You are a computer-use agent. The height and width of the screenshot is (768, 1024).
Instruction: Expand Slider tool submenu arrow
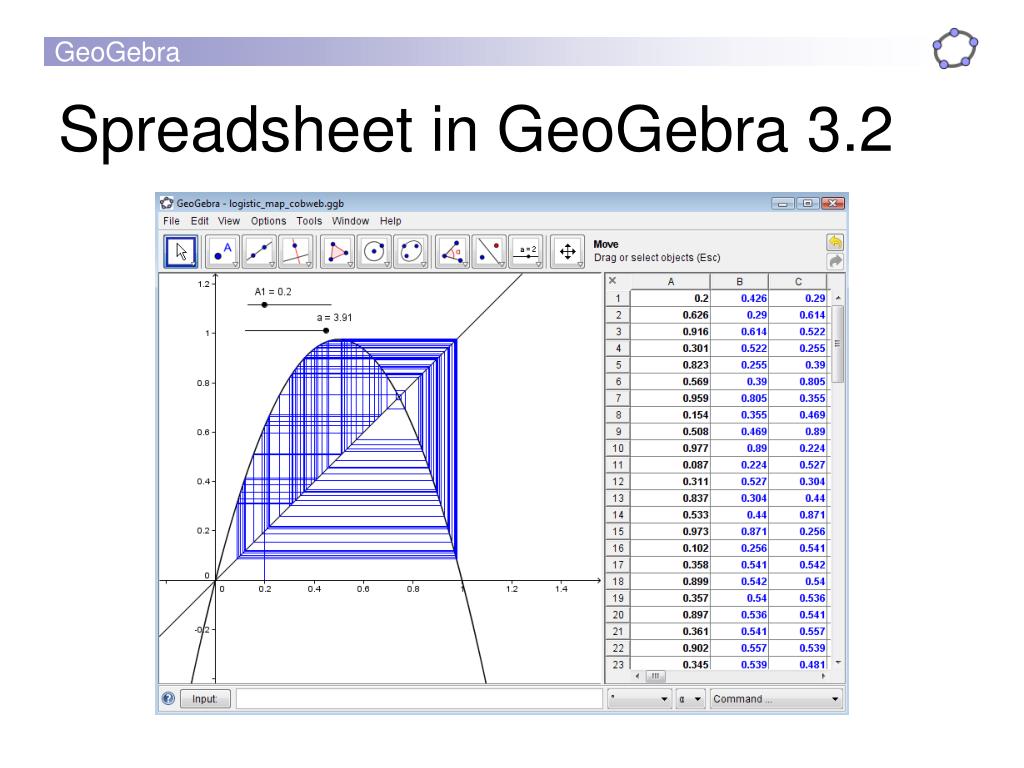(538, 264)
